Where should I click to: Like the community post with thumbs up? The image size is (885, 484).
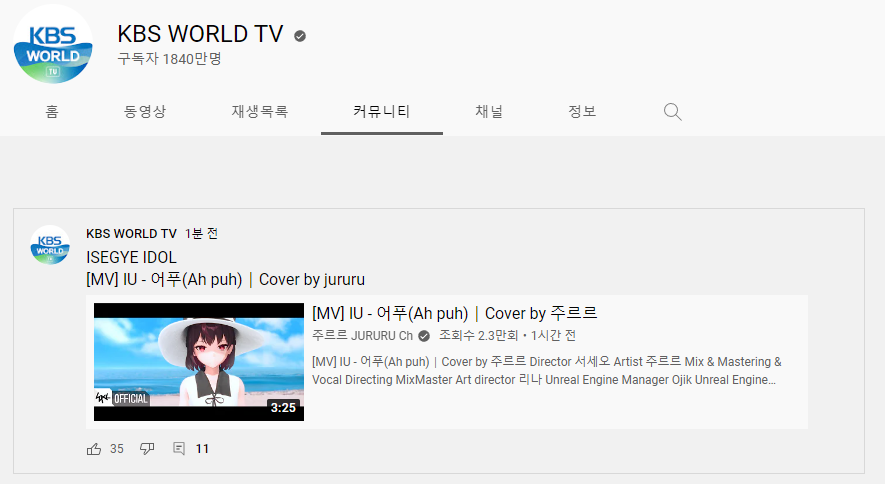(94, 448)
